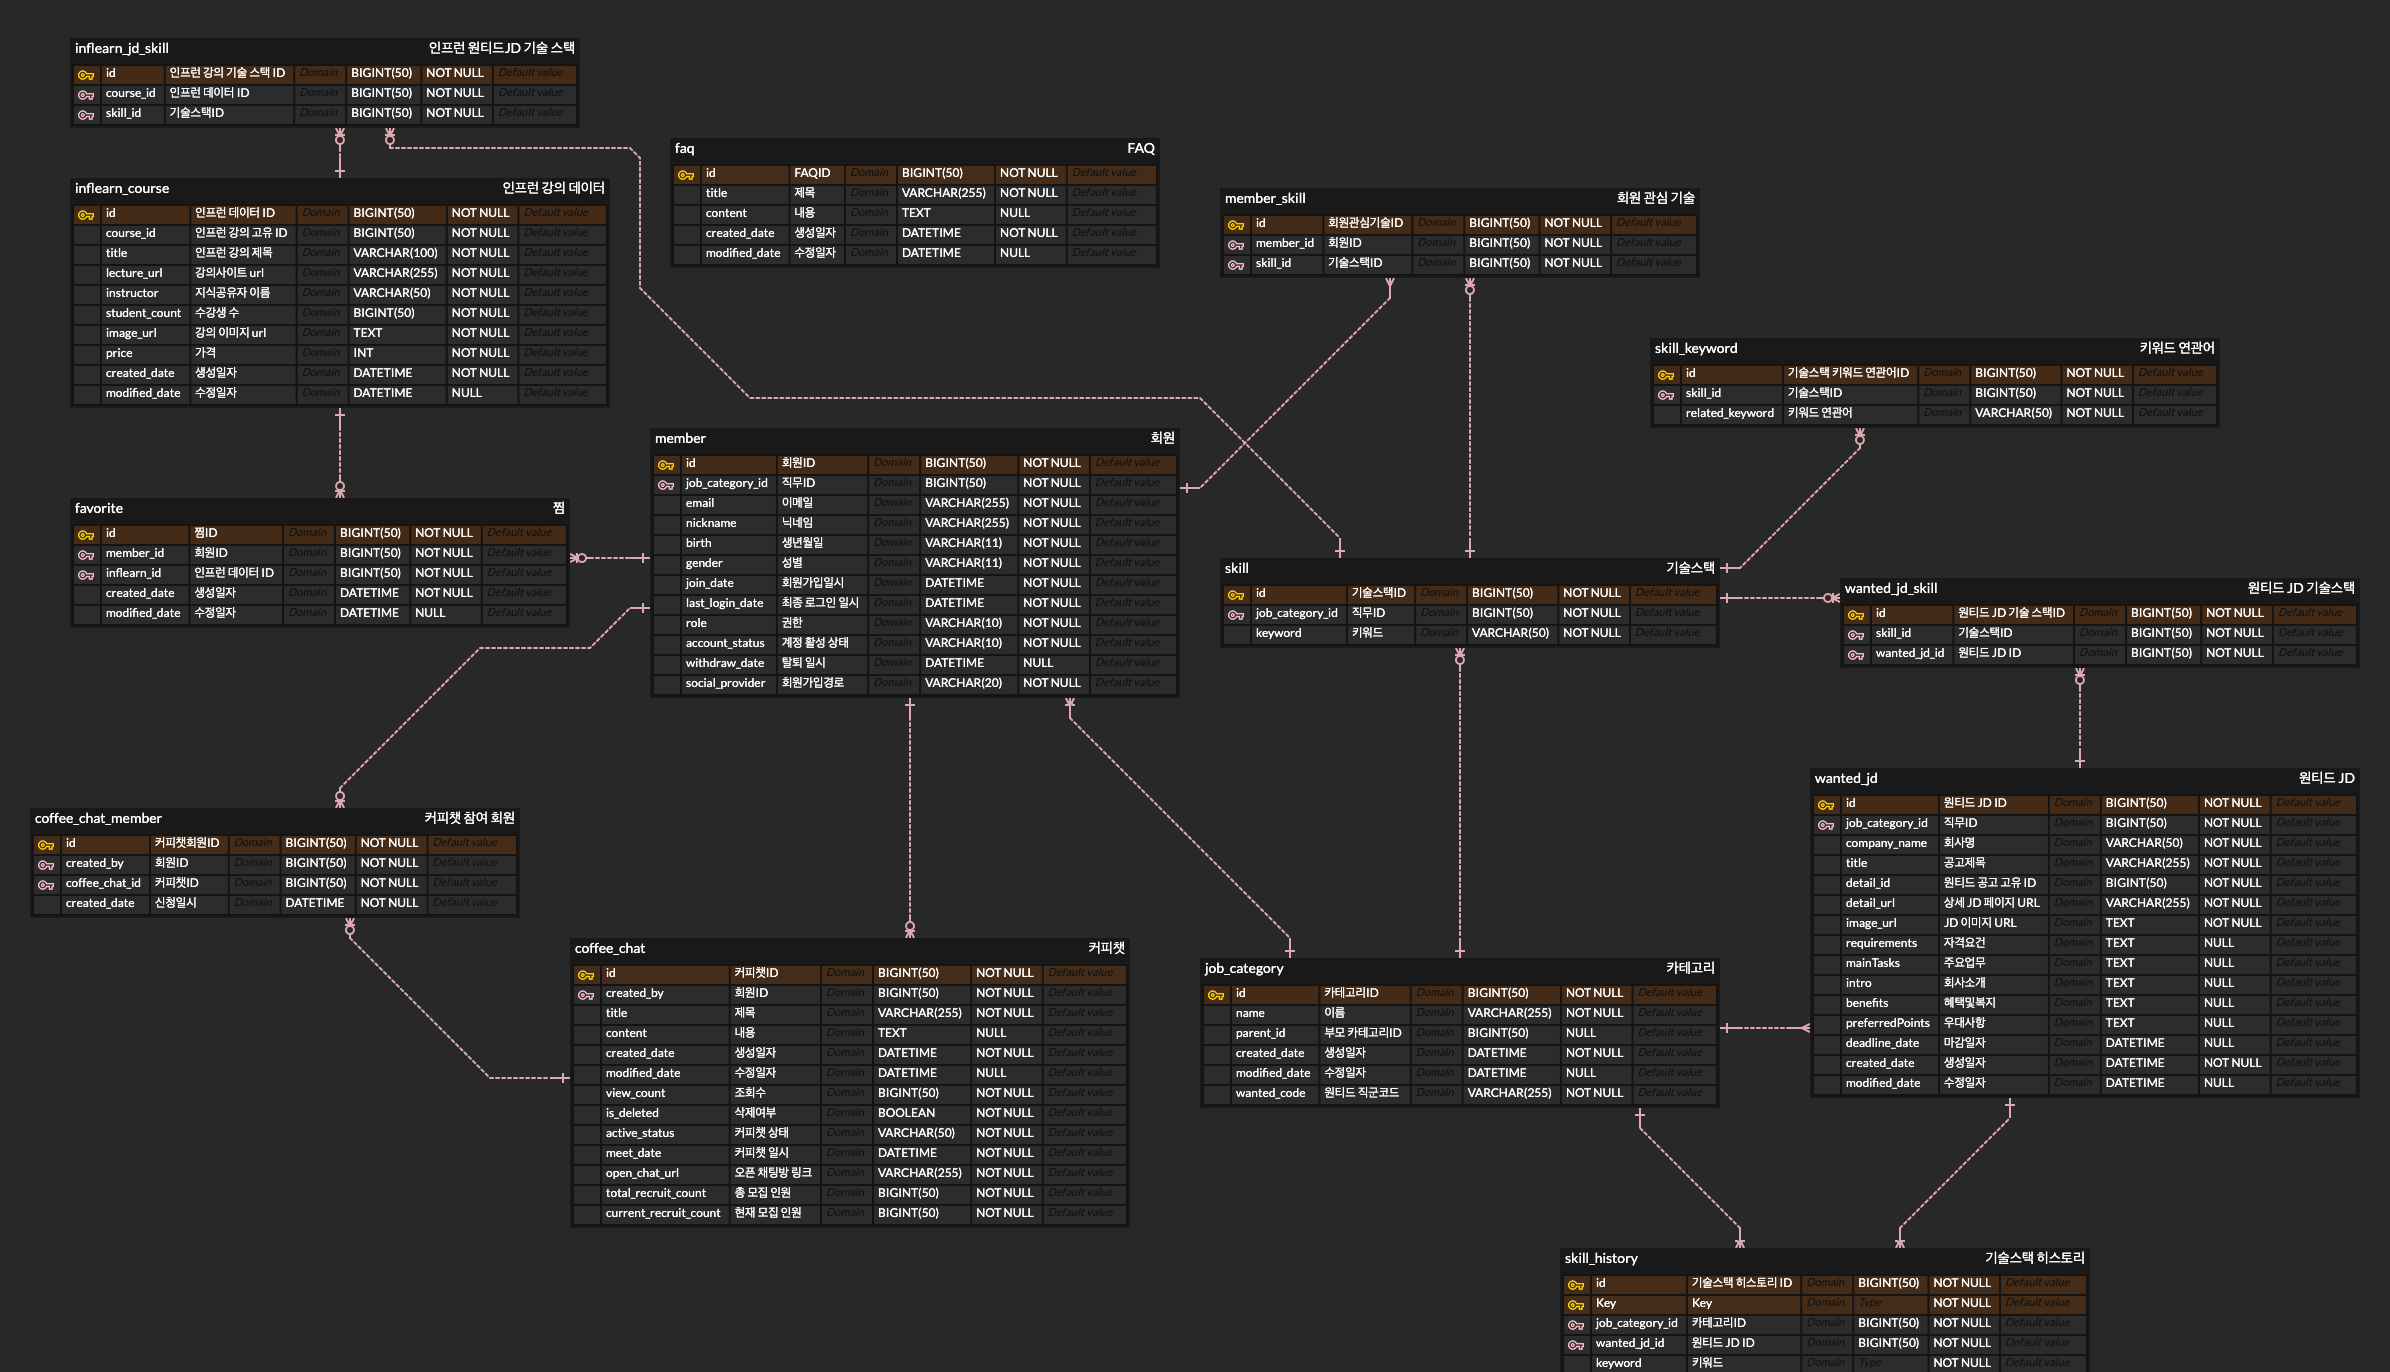The width and height of the screenshot is (2390, 1372).
Task: Select BOOLEAN type of is_deleted
Action: 906,1113
